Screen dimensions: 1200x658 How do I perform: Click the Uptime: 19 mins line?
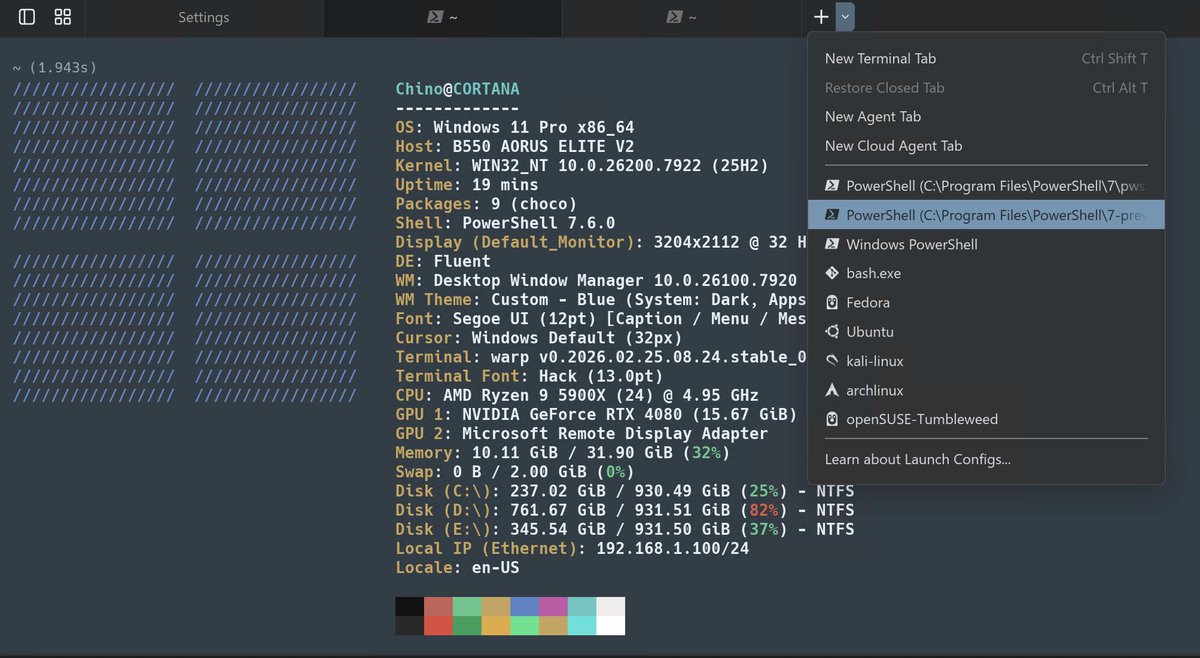pyautogui.click(x=467, y=185)
